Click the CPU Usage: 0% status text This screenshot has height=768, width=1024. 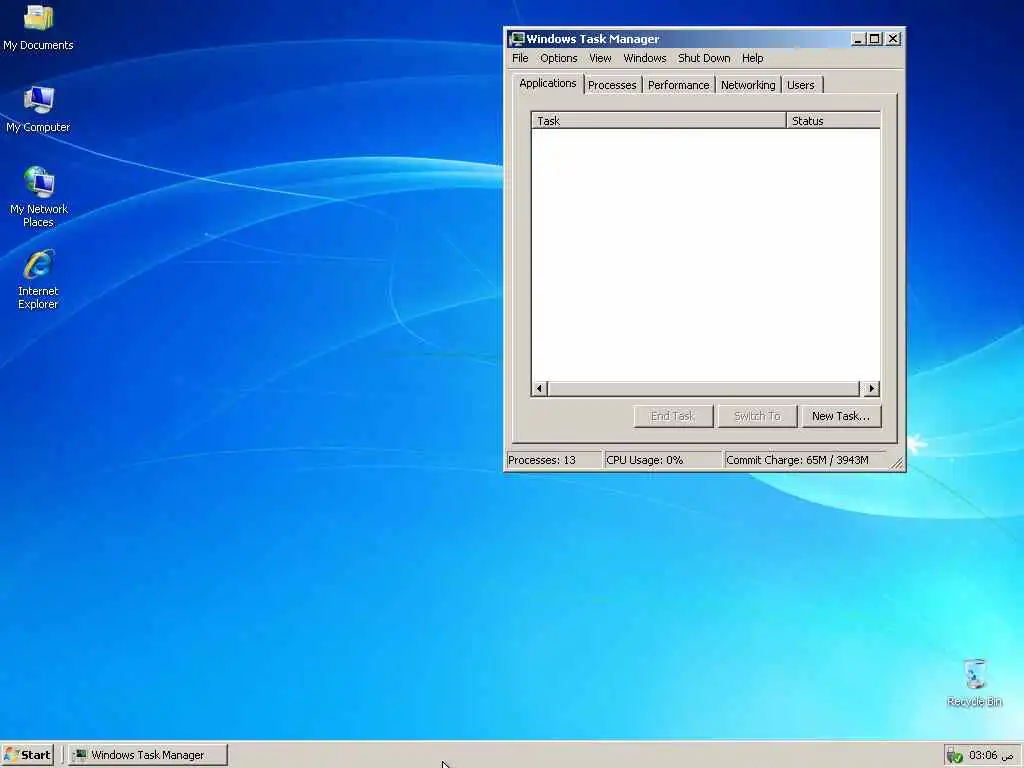tap(645, 460)
